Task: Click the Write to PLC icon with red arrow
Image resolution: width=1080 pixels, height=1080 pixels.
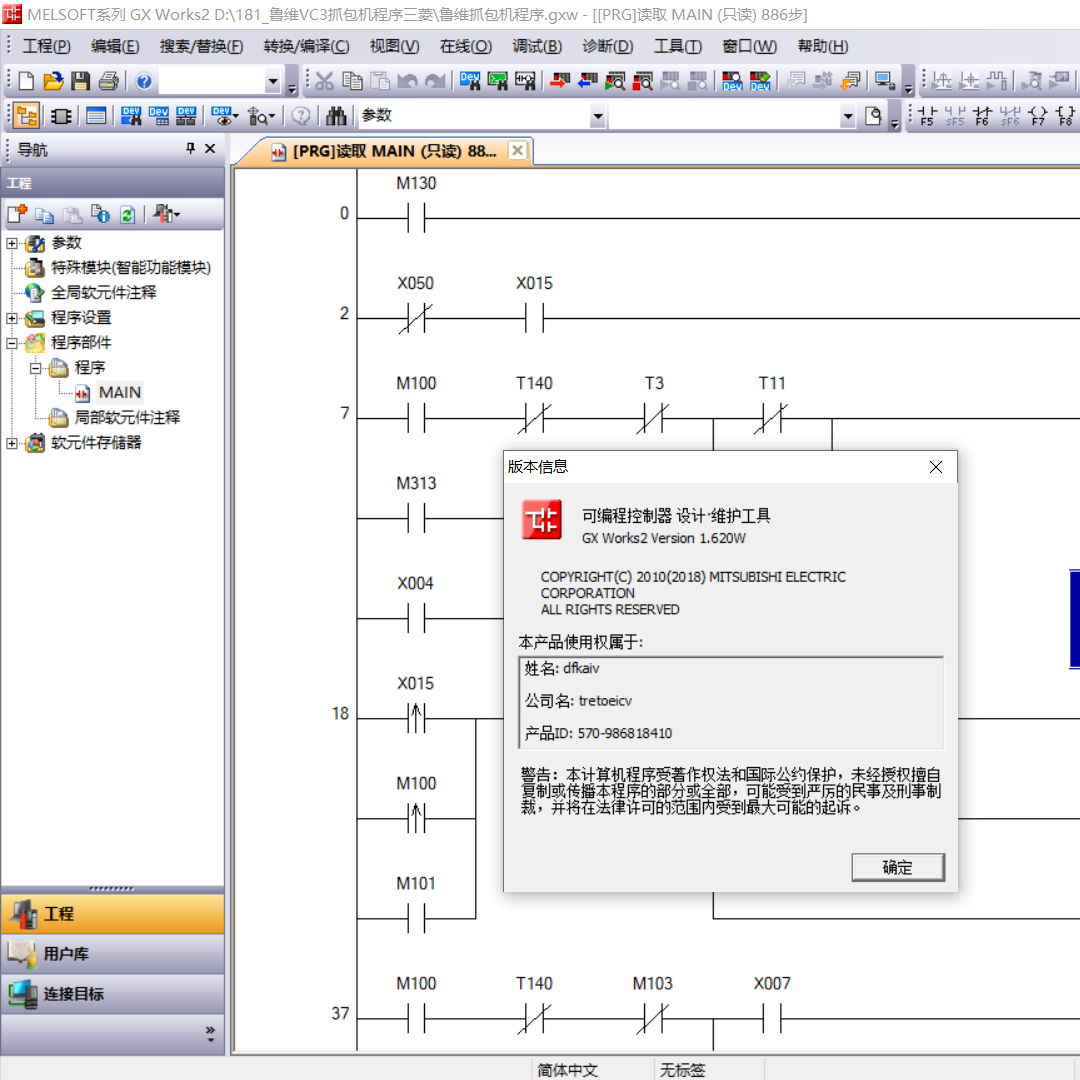Action: pyautogui.click(x=560, y=81)
